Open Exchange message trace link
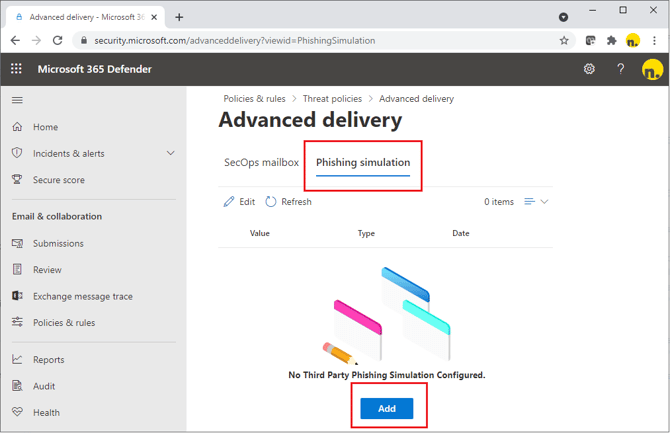The image size is (670, 433). [83, 296]
